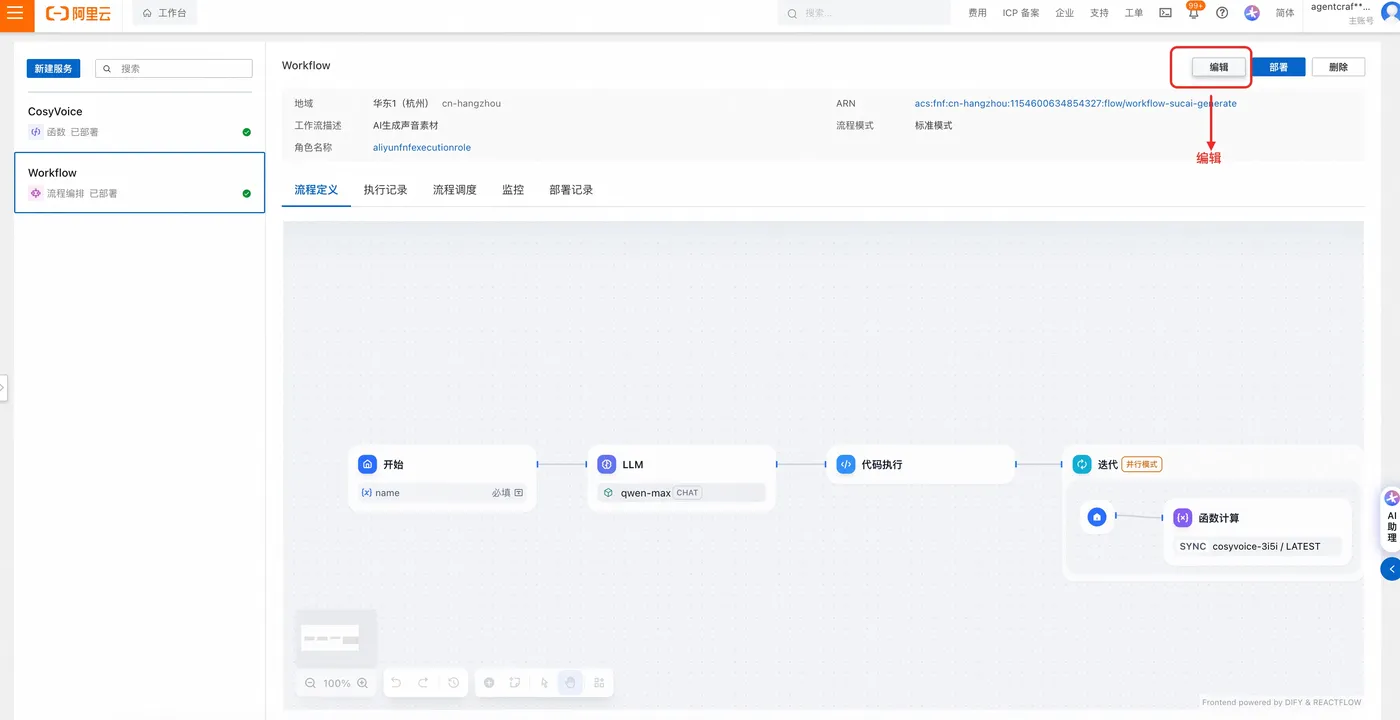Viewport: 1400px width, 720px height.
Task: Switch to the 执行记录 tab
Action: 385,190
